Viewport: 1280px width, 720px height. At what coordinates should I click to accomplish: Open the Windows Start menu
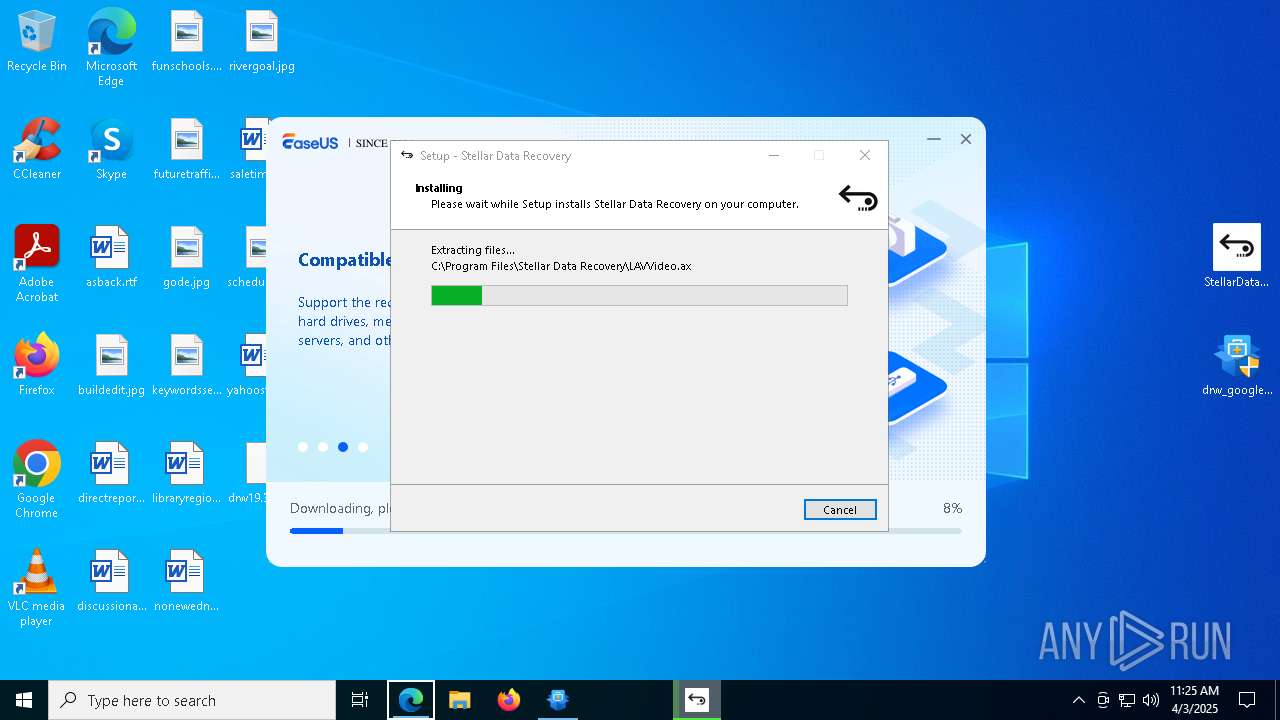pyautogui.click(x=24, y=700)
